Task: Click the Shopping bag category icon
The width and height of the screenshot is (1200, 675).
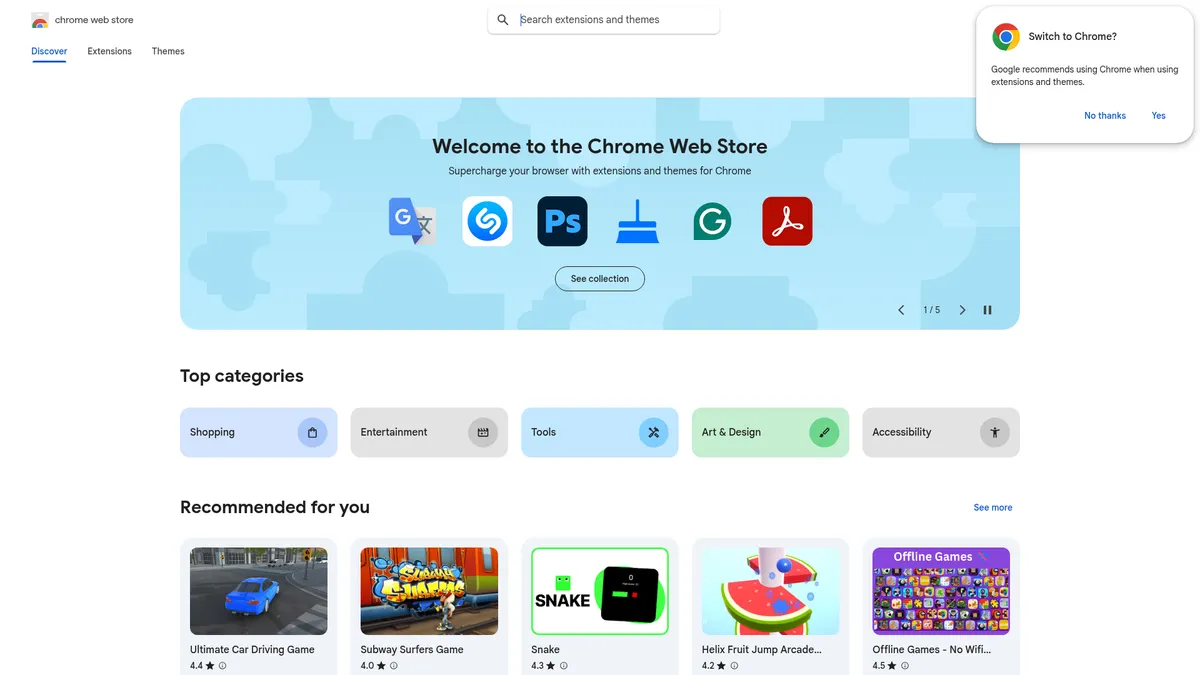Action: tap(312, 432)
